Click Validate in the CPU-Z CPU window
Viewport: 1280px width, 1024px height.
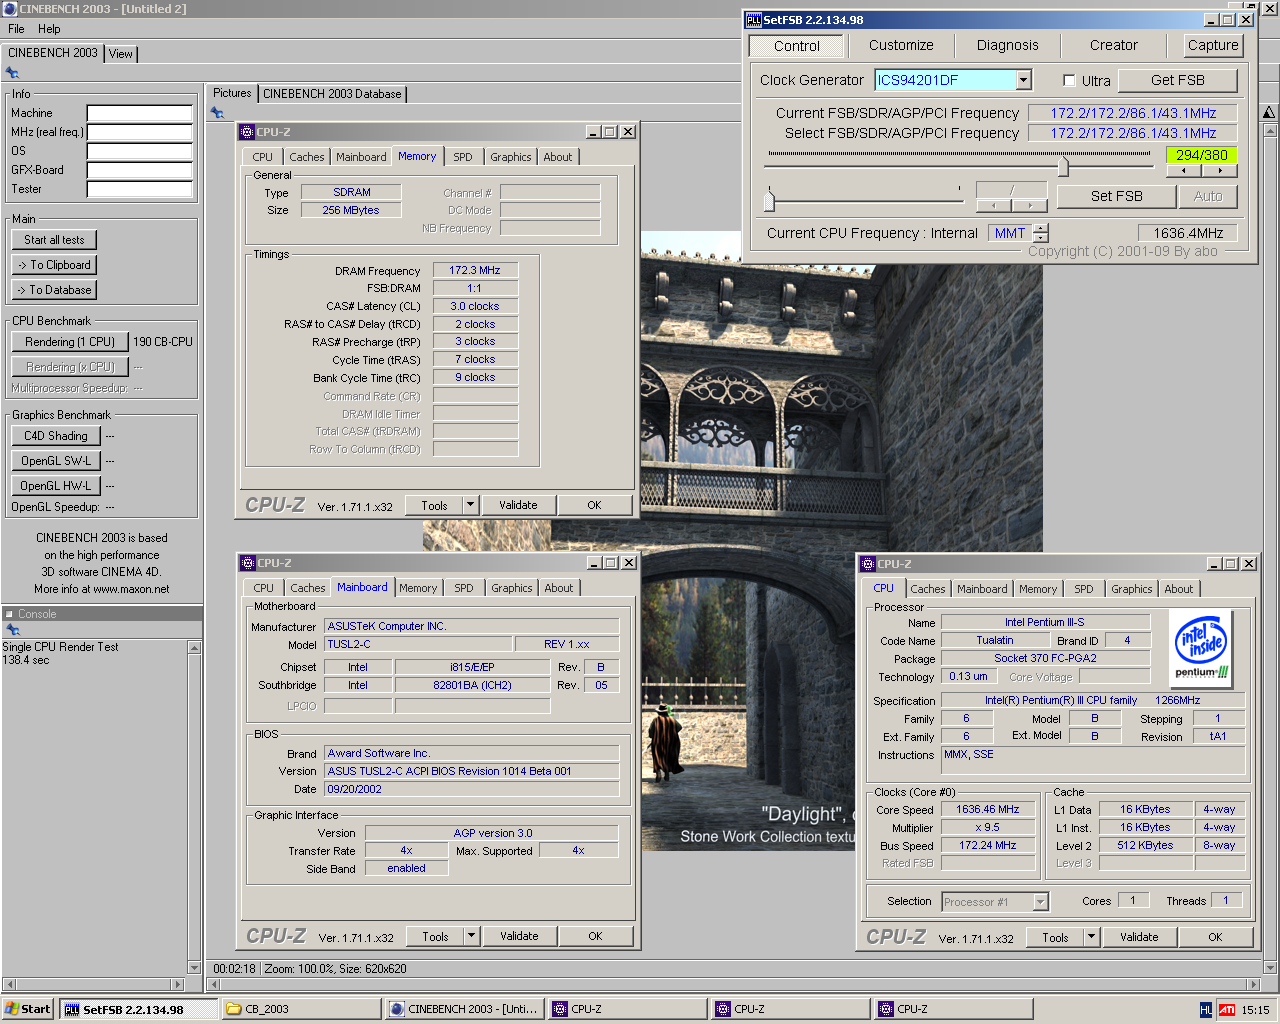click(1139, 937)
